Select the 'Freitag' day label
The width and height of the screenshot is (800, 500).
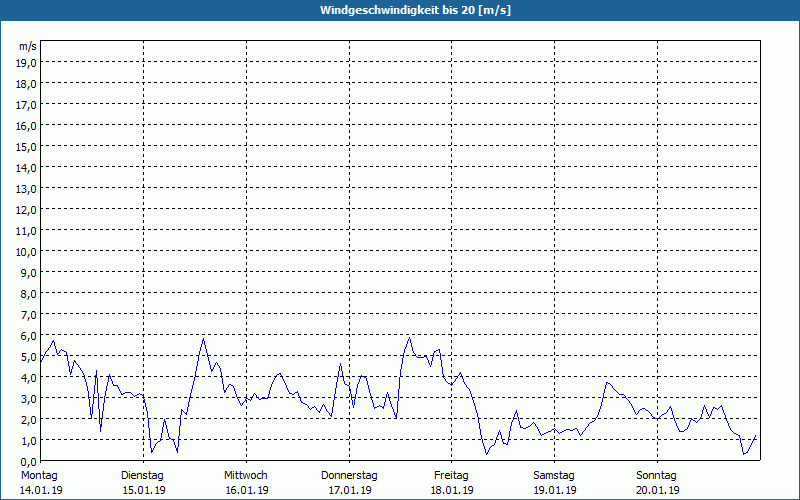[x=451, y=476]
